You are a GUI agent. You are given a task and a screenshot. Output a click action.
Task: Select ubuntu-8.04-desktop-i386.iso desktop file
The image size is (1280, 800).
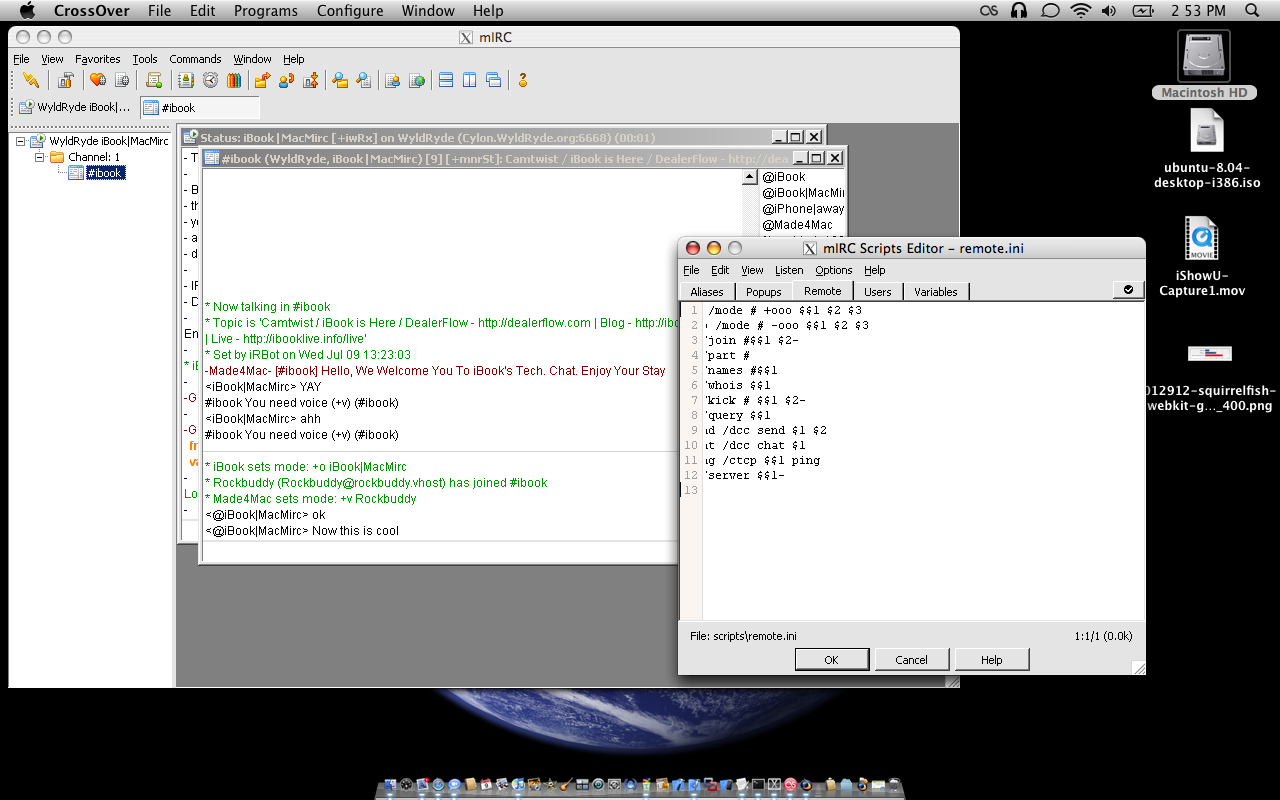coord(1206,147)
